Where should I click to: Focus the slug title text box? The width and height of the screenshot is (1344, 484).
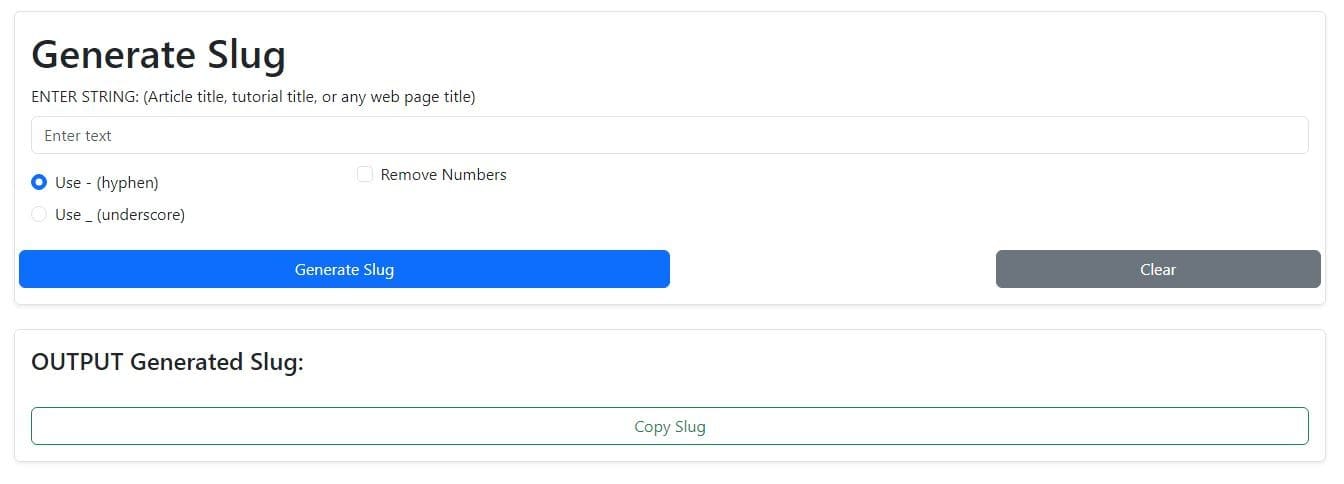click(x=669, y=135)
